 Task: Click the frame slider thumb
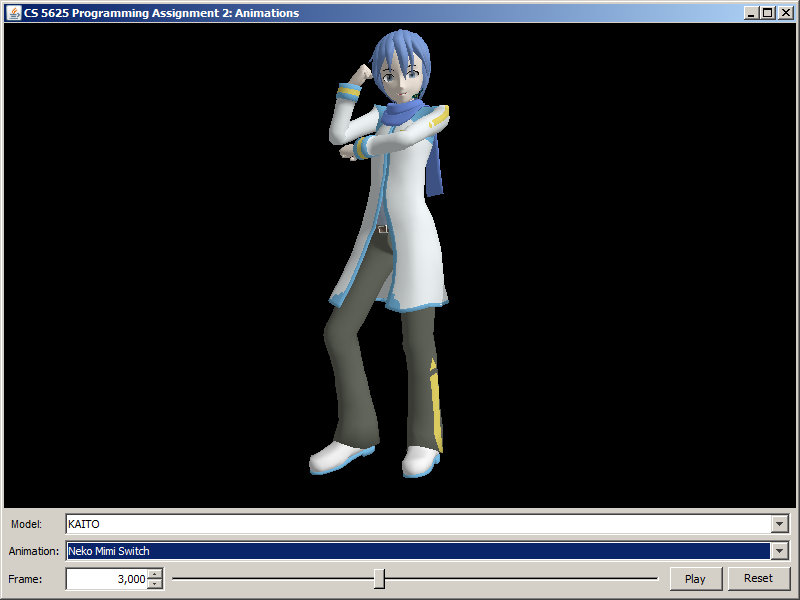point(379,579)
